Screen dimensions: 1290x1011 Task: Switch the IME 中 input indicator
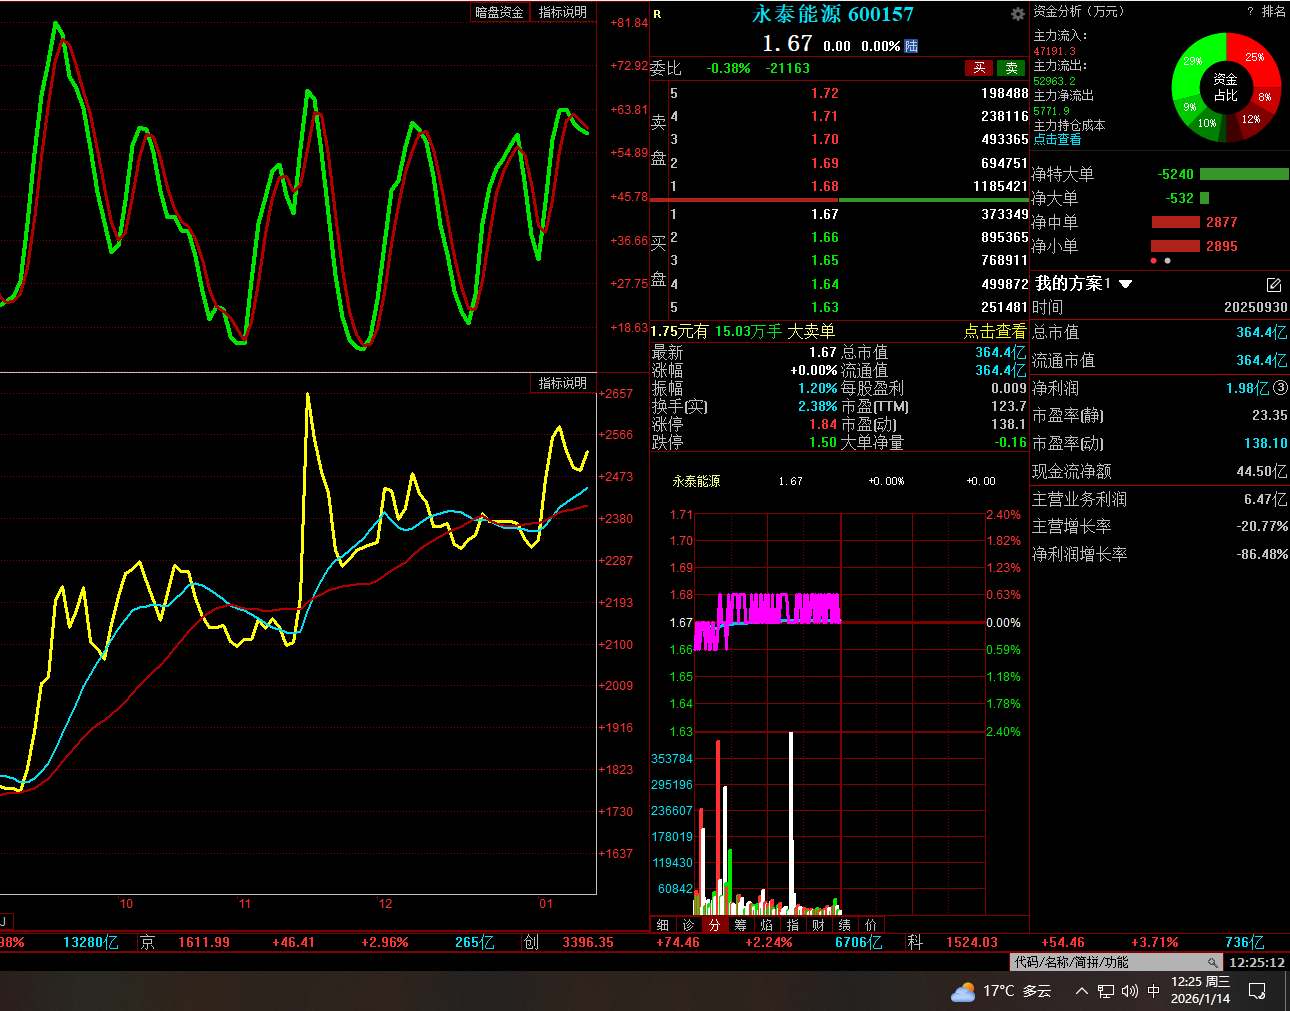1154,991
